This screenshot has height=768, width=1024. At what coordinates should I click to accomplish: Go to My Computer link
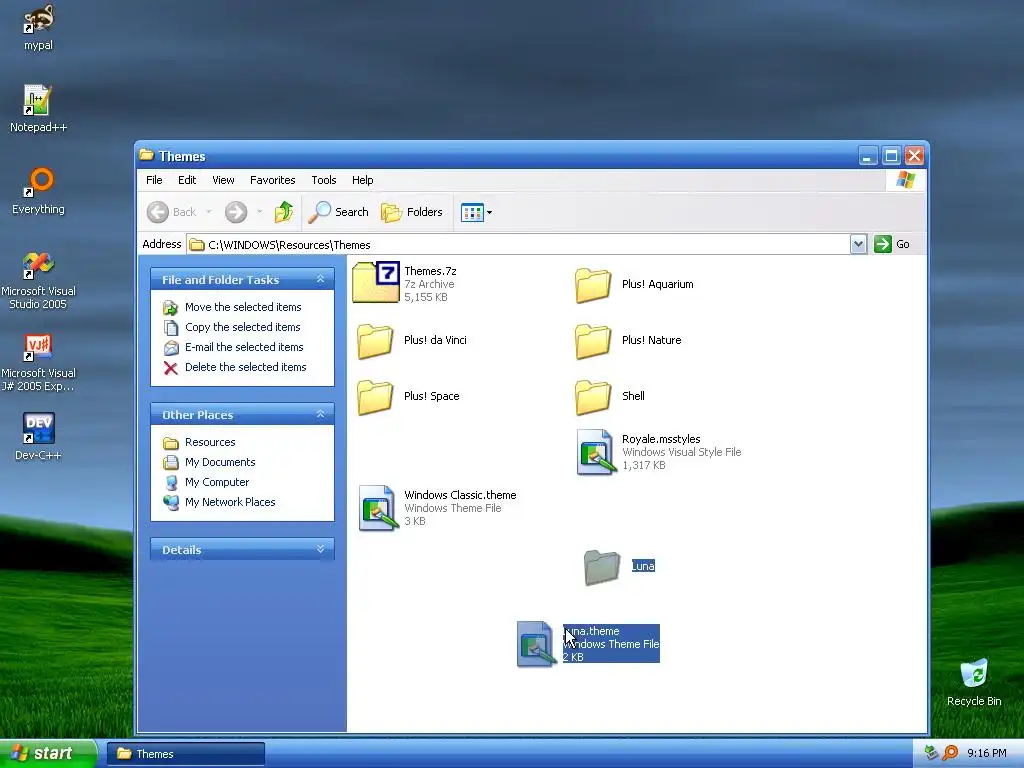tap(217, 483)
